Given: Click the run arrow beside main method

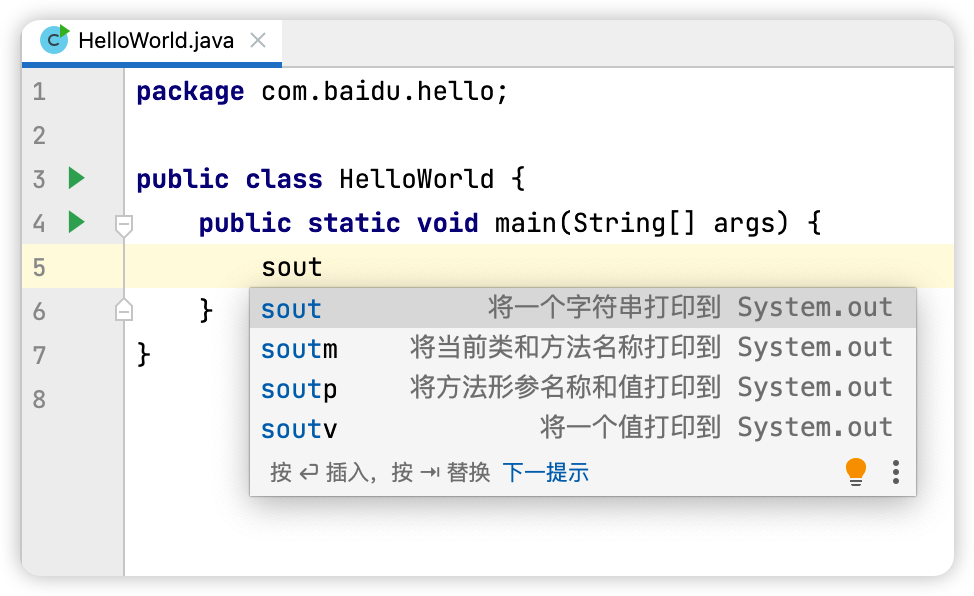Looking at the screenshot, I should [76, 221].
